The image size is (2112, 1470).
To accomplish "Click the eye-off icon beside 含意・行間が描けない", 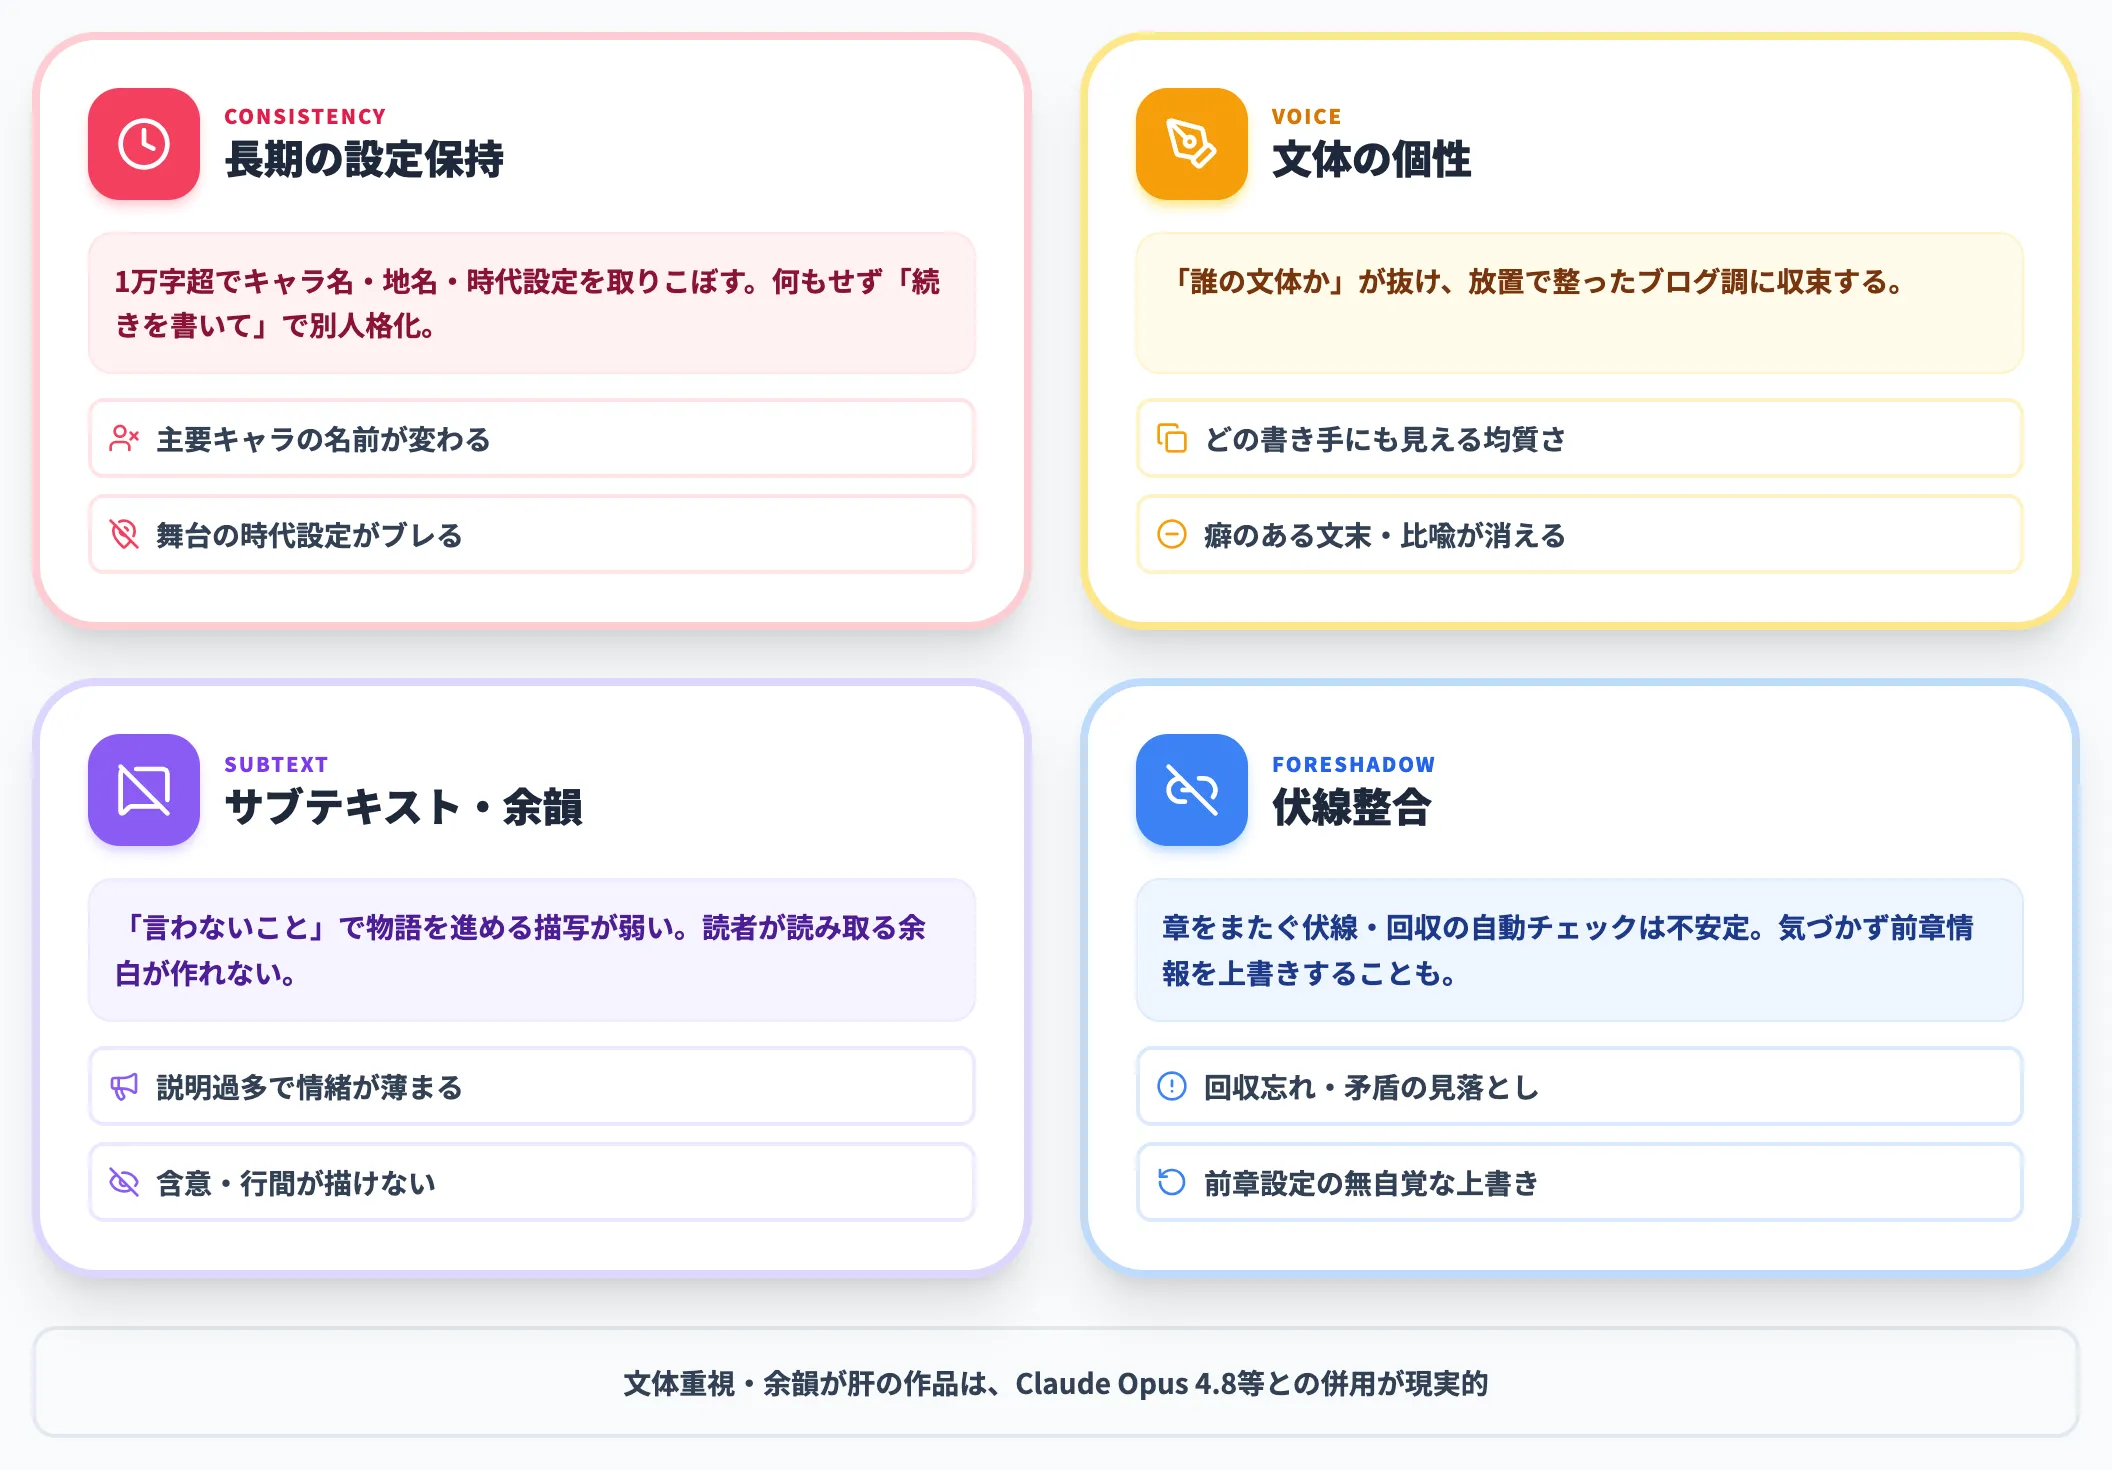I will tap(124, 1182).
